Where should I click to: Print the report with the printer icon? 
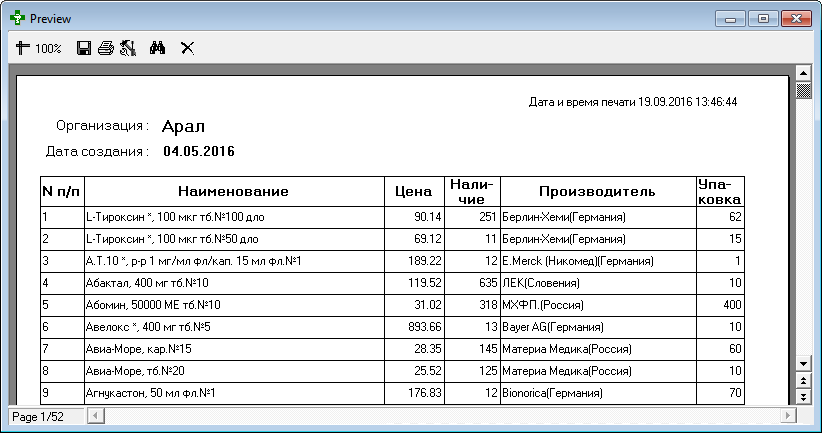click(105, 47)
